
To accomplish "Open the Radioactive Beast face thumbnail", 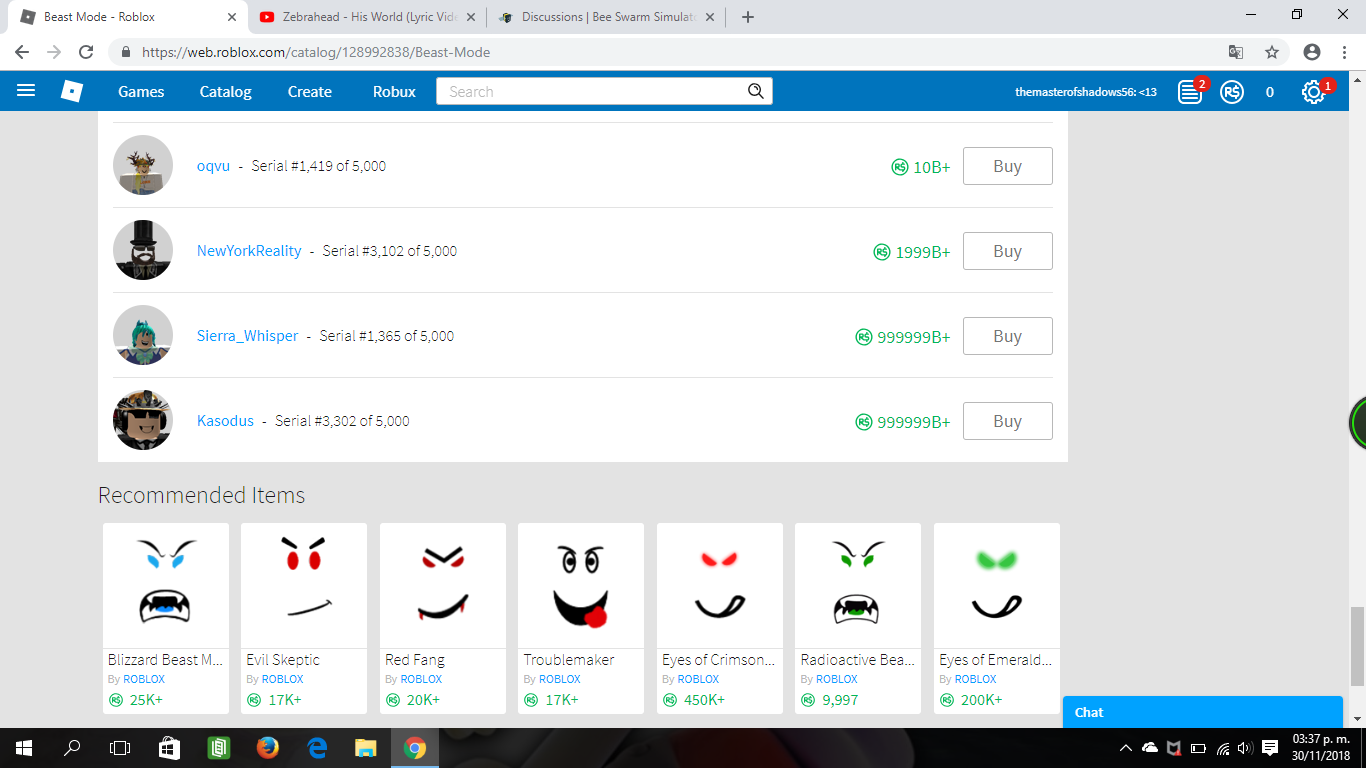I will 858,586.
